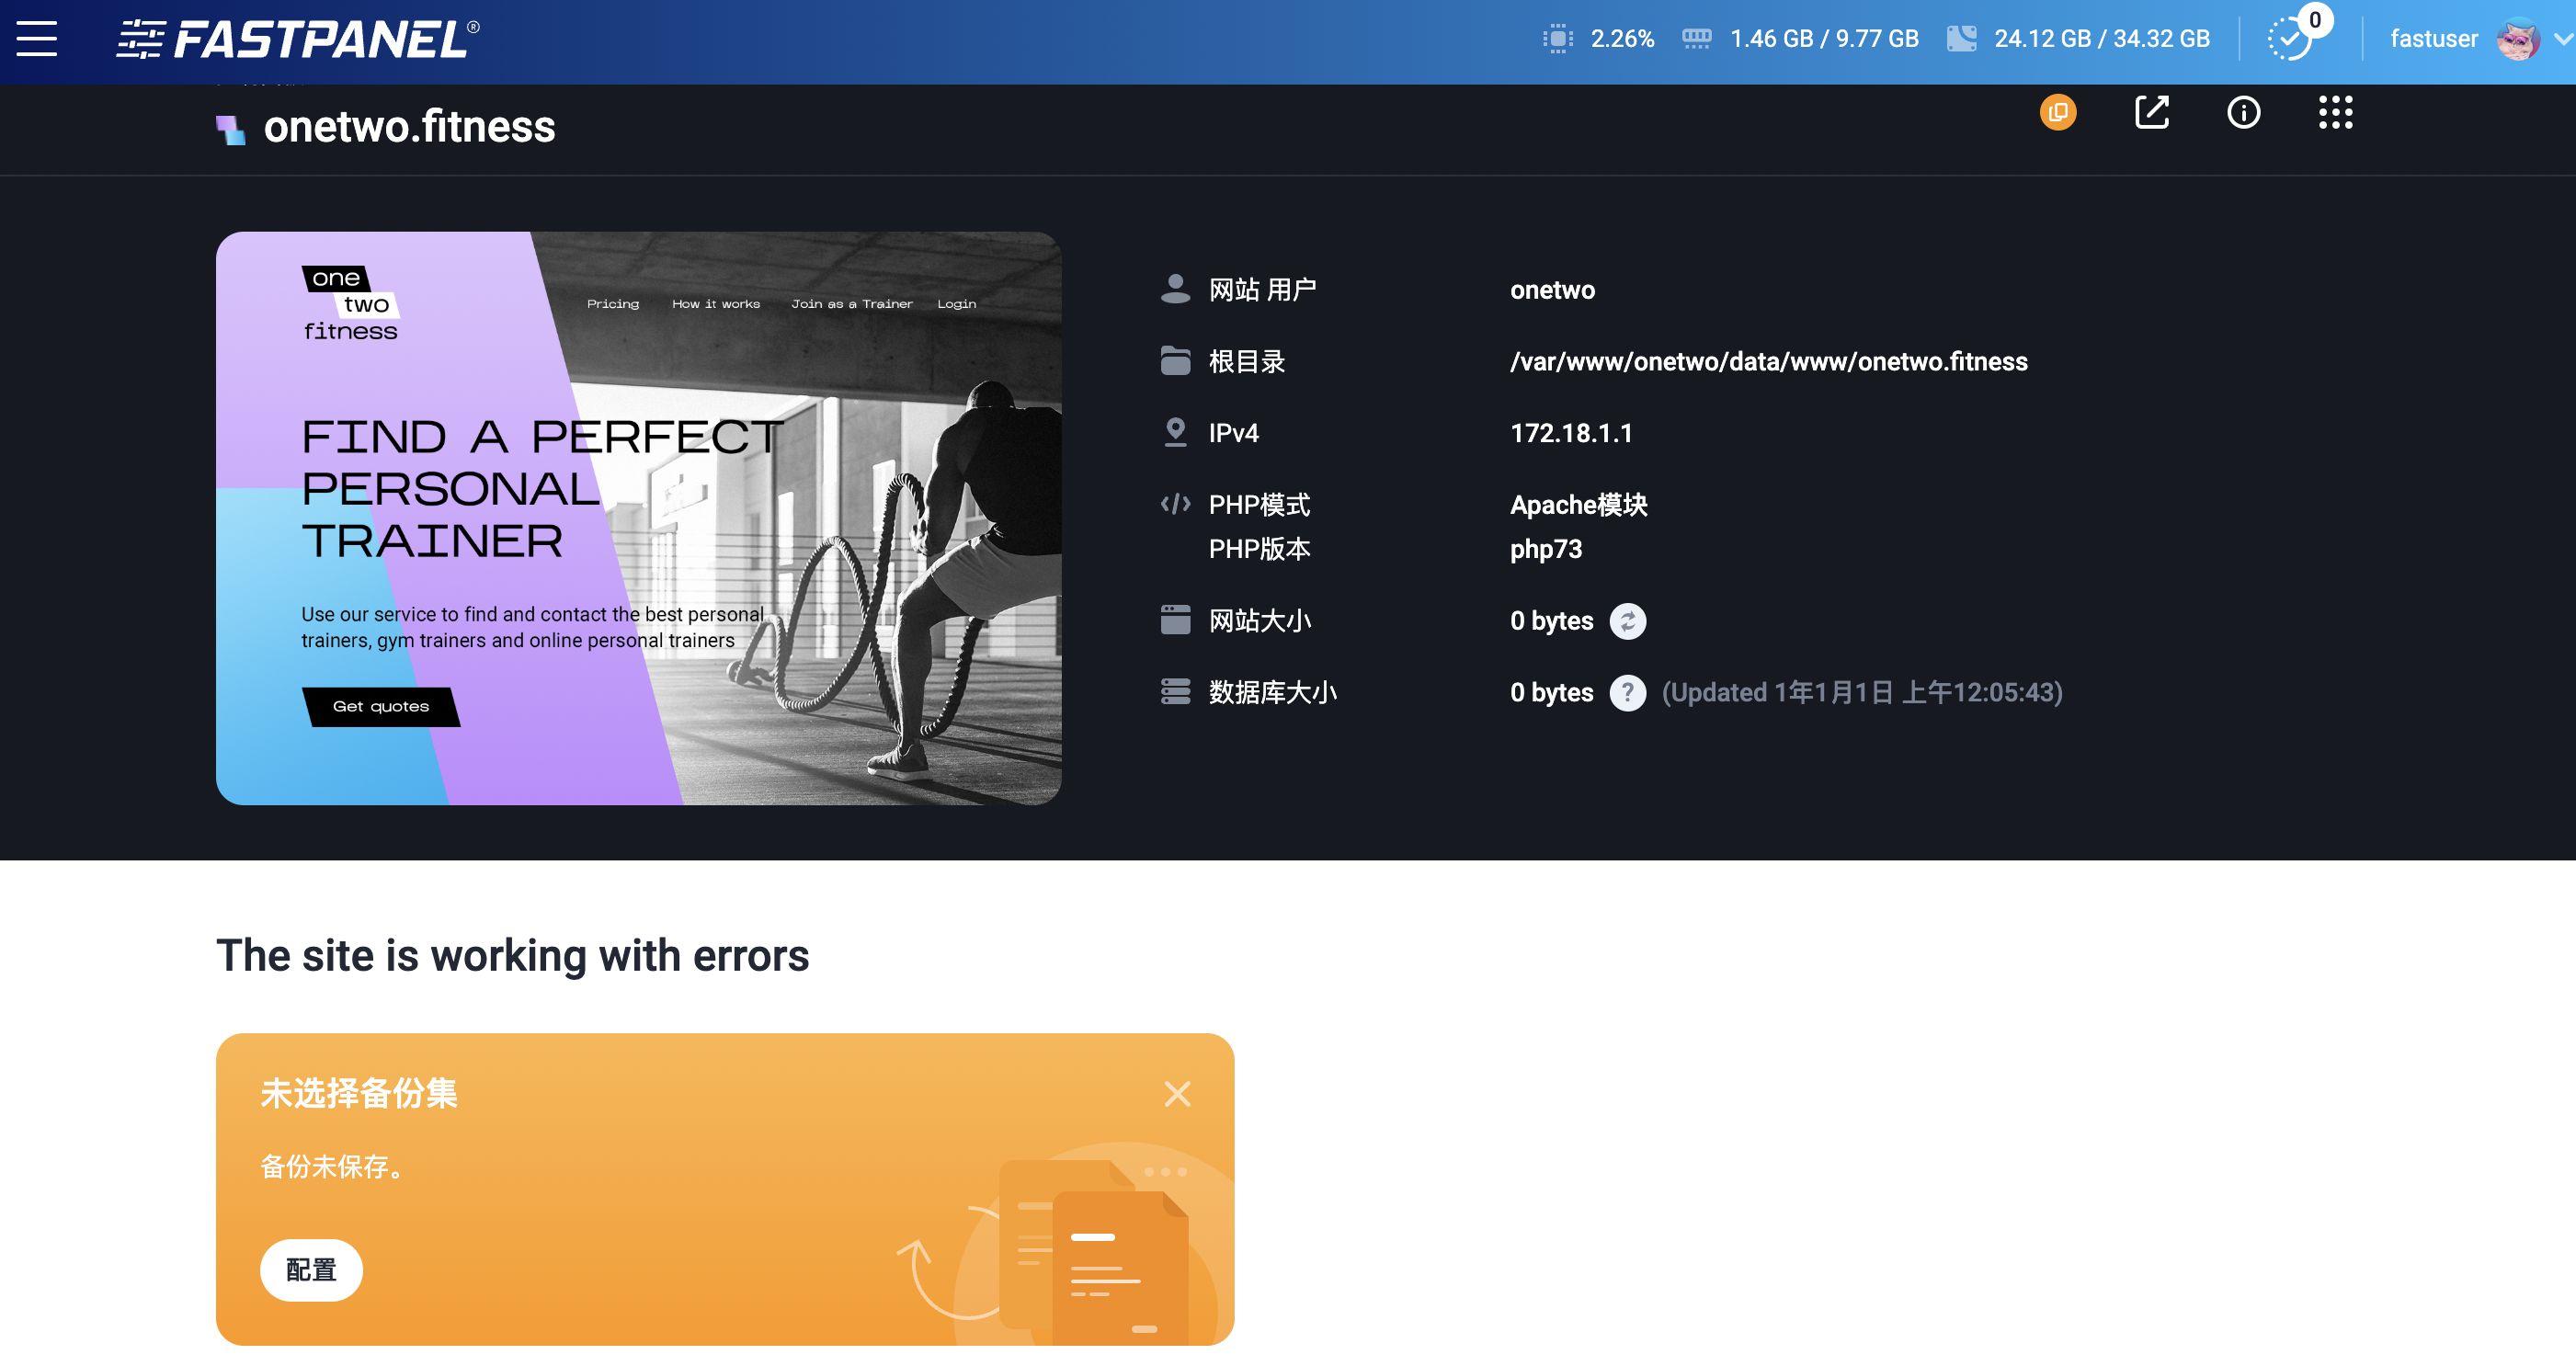Viewport: 2576px width, 1366px height.
Task: Open the apps grid icon
Action: click(2336, 114)
